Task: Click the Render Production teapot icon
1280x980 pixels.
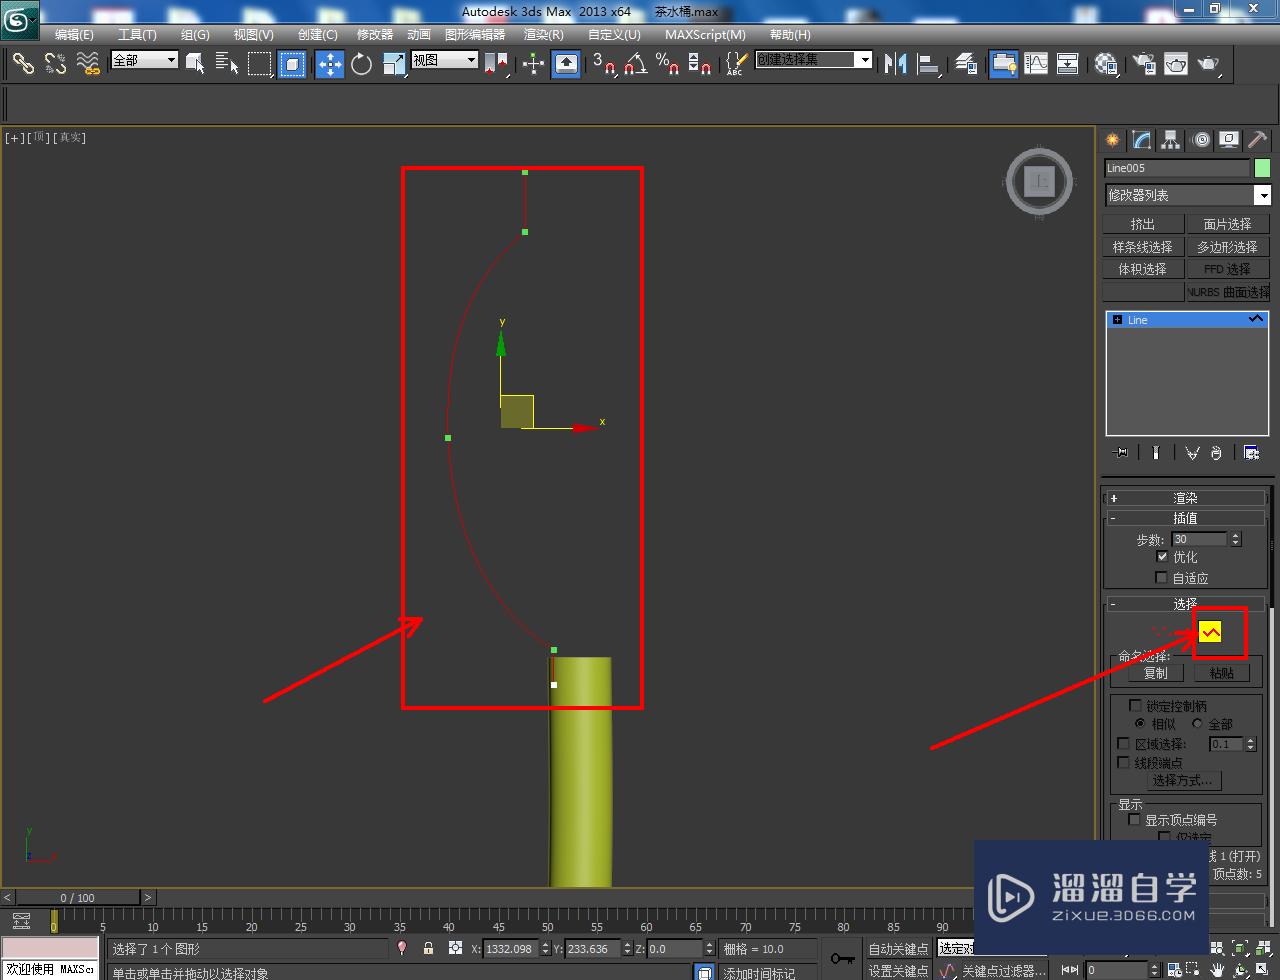Action: pos(1209,63)
